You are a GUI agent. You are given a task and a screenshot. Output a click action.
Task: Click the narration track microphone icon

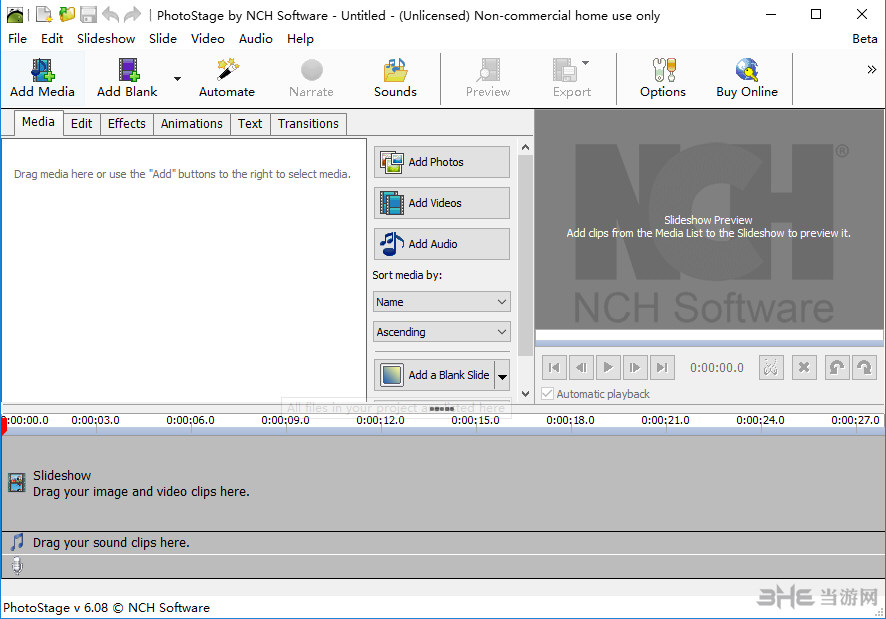click(x=17, y=565)
